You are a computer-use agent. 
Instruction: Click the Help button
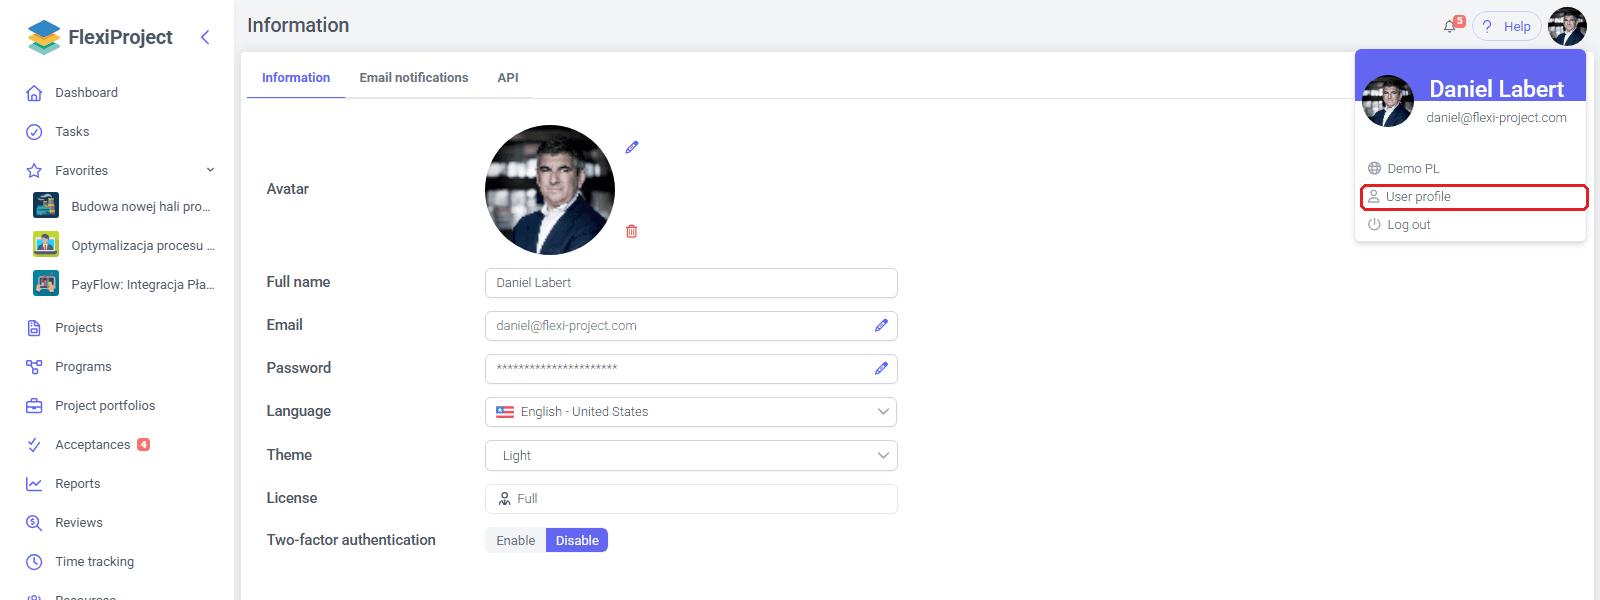(1507, 27)
